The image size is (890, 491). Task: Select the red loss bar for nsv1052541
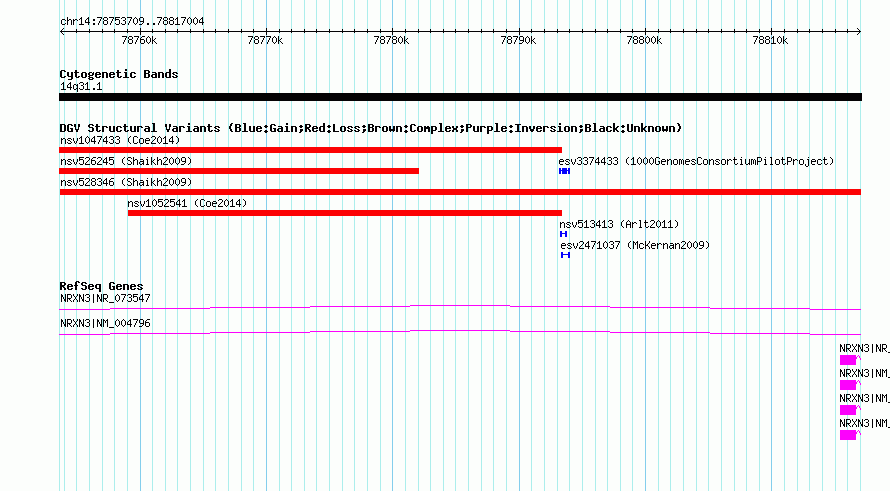click(x=345, y=213)
